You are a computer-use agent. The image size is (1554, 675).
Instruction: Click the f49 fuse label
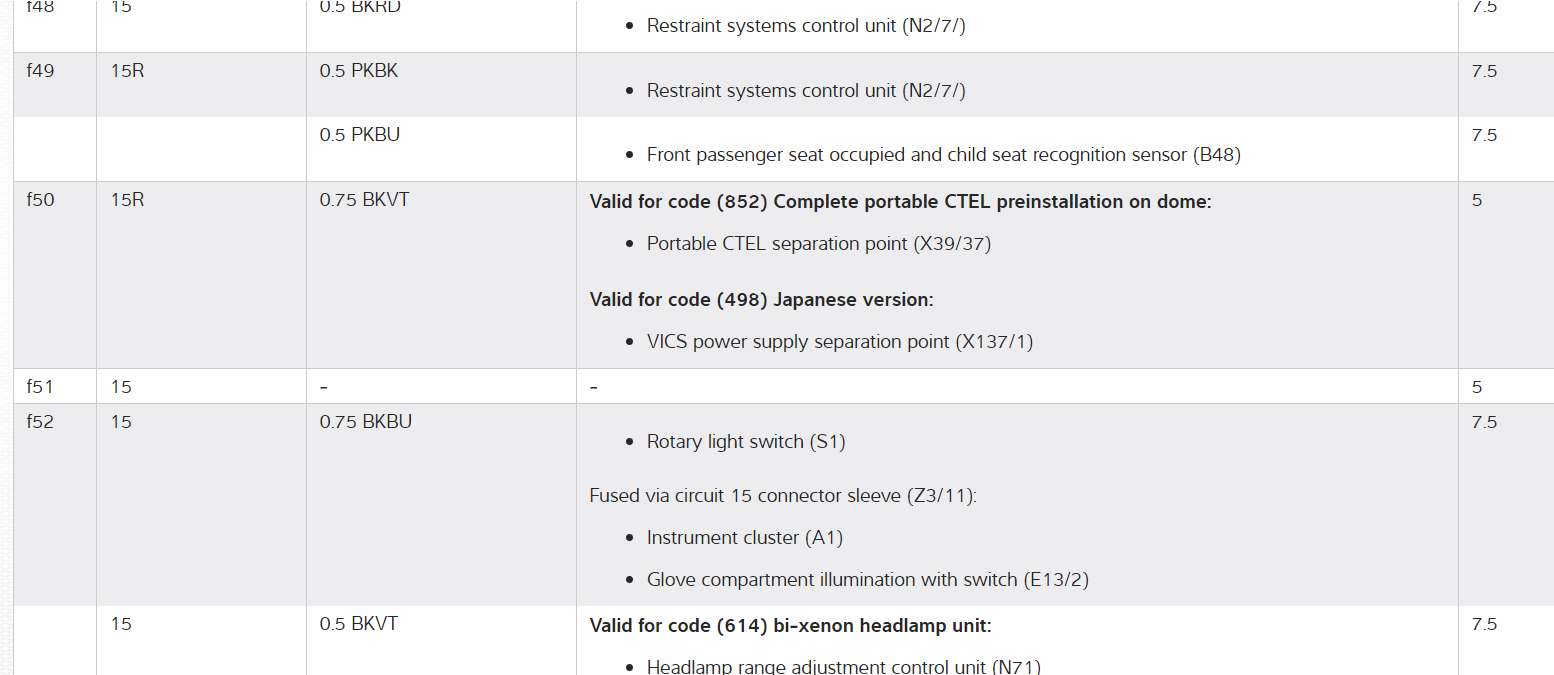[x=40, y=71]
